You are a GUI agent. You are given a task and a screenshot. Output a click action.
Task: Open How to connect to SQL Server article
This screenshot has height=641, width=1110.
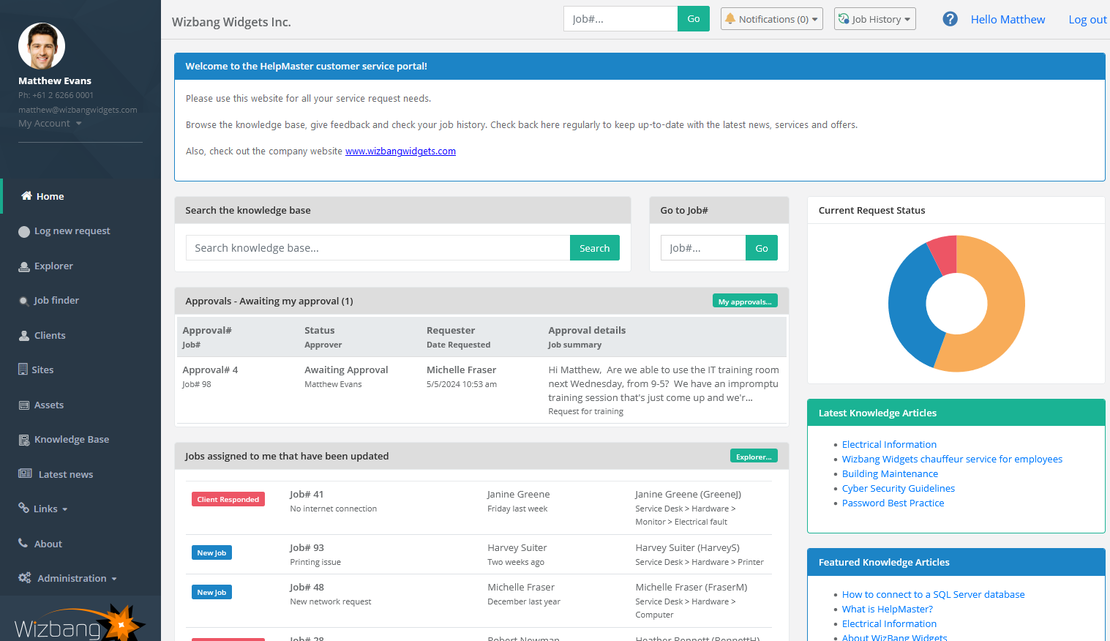click(933, 594)
